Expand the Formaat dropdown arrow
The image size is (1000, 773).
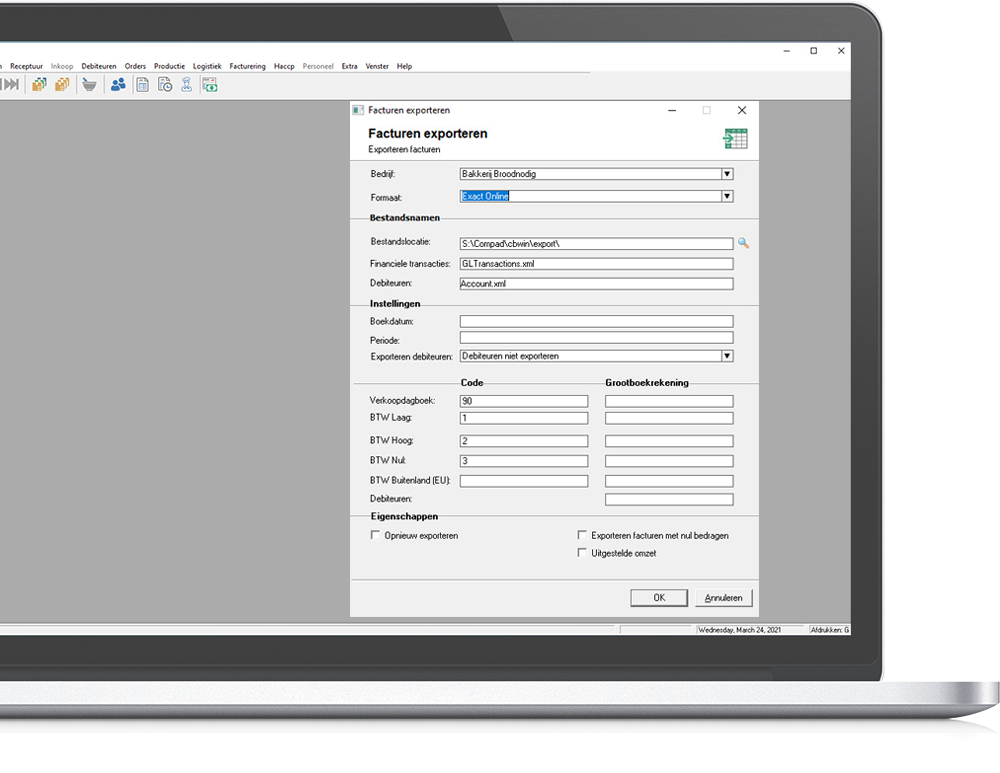pos(727,196)
